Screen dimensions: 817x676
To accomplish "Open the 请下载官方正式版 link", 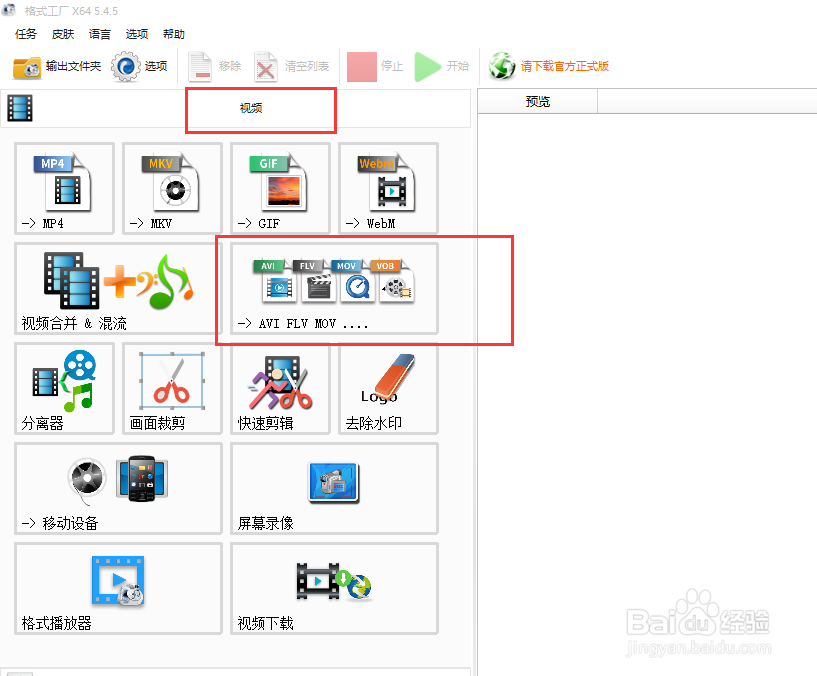I will [564, 66].
